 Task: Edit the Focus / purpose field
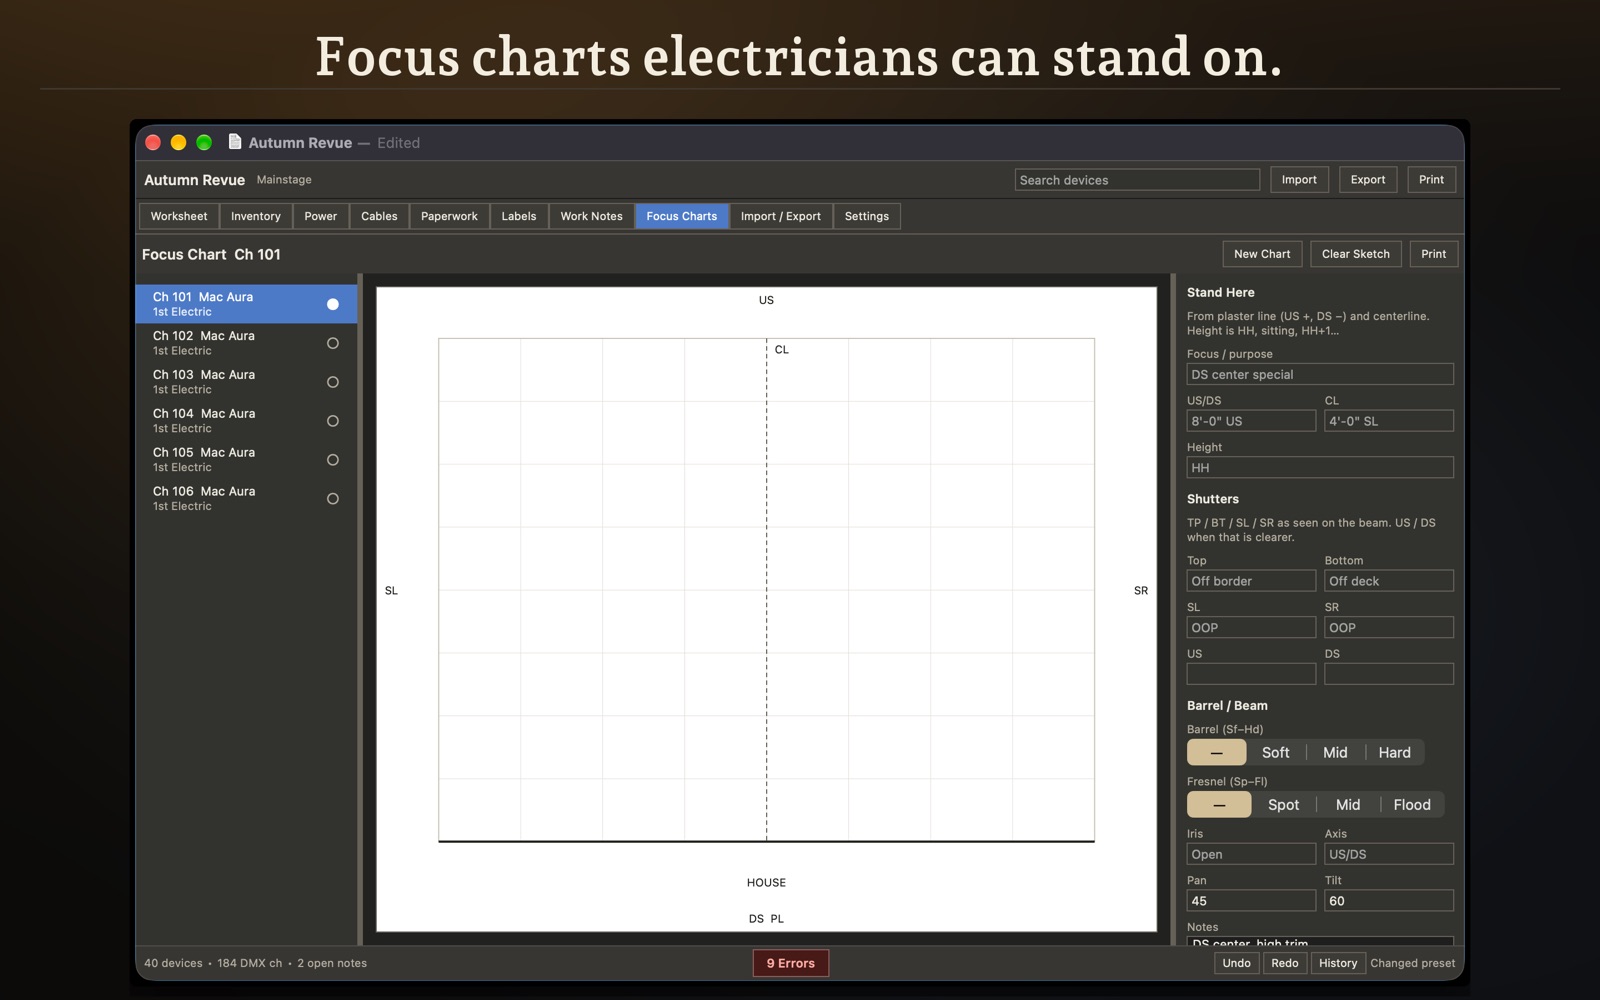[x=1320, y=374]
